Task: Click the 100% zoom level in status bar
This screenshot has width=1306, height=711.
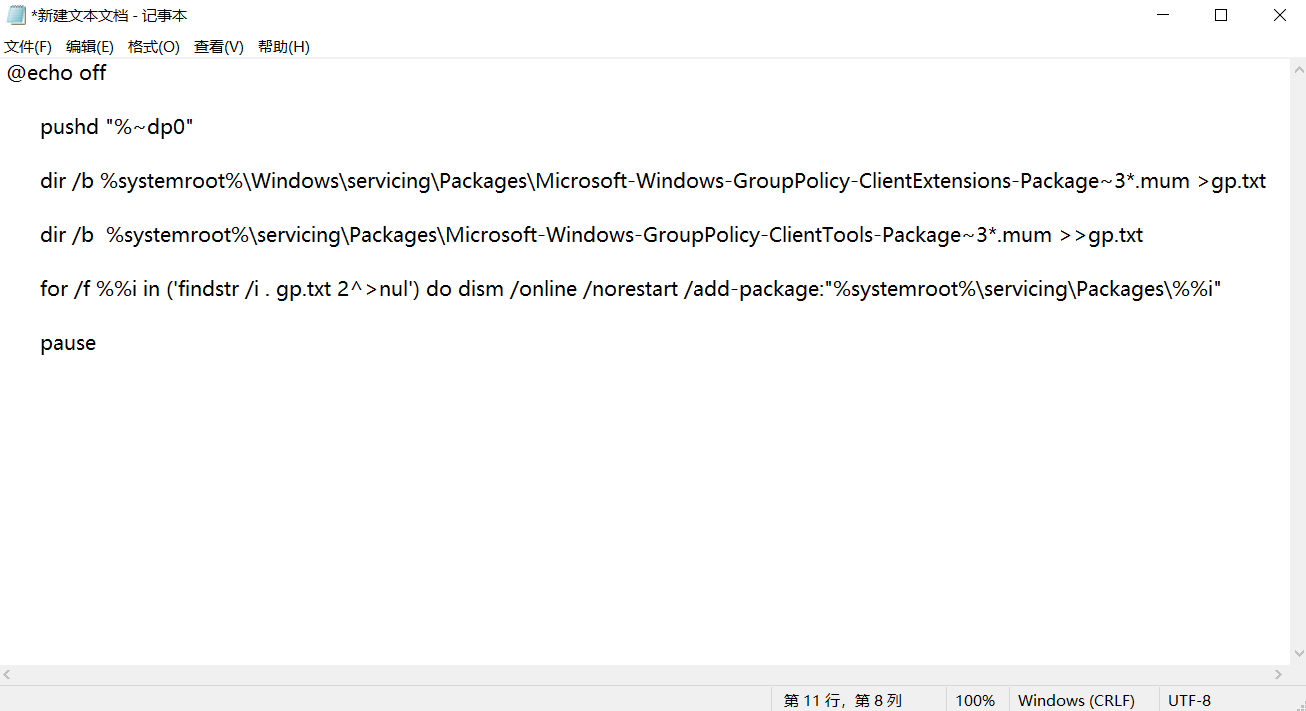Action: click(974, 700)
